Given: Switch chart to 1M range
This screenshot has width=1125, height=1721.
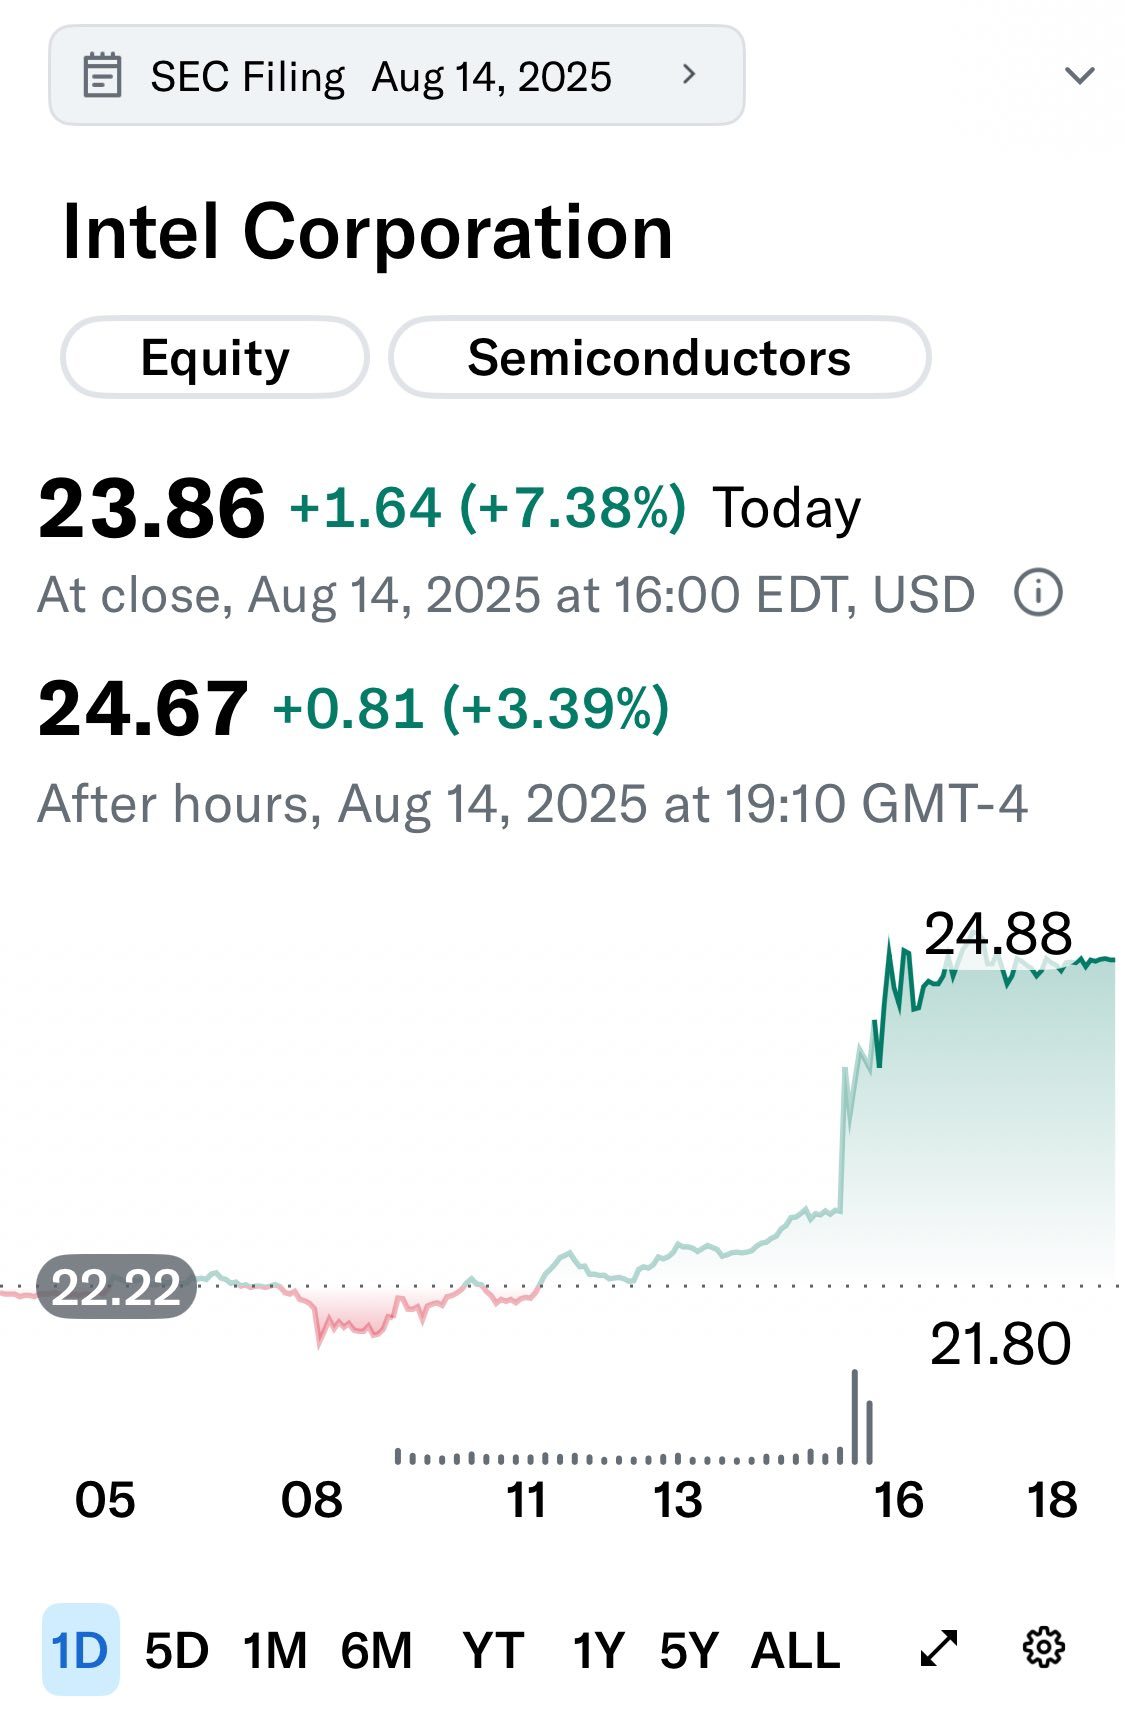Looking at the screenshot, I should (x=275, y=1650).
